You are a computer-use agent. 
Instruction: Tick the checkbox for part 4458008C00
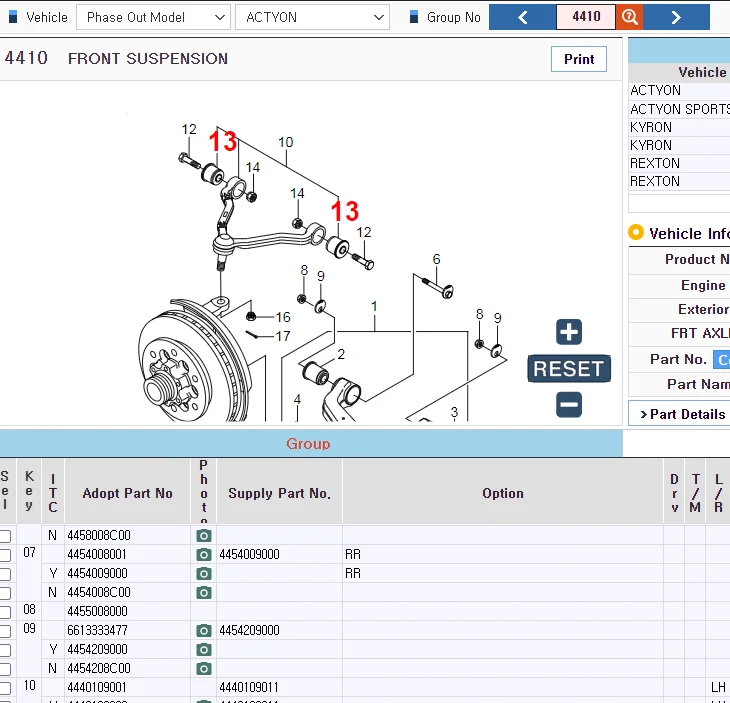point(5,537)
